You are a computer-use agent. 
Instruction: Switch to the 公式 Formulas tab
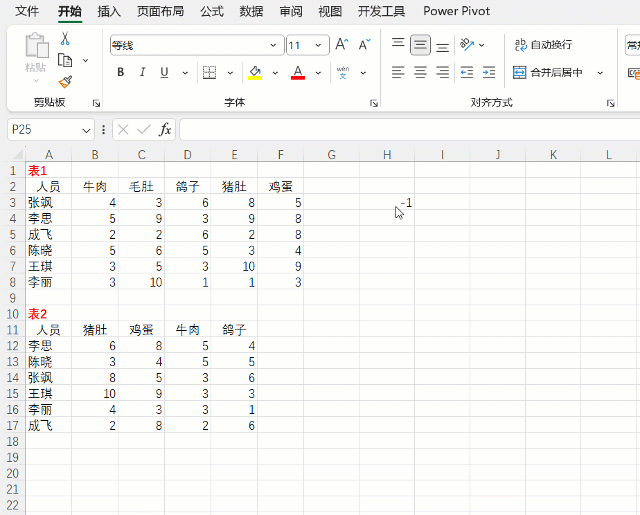pyautogui.click(x=212, y=11)
